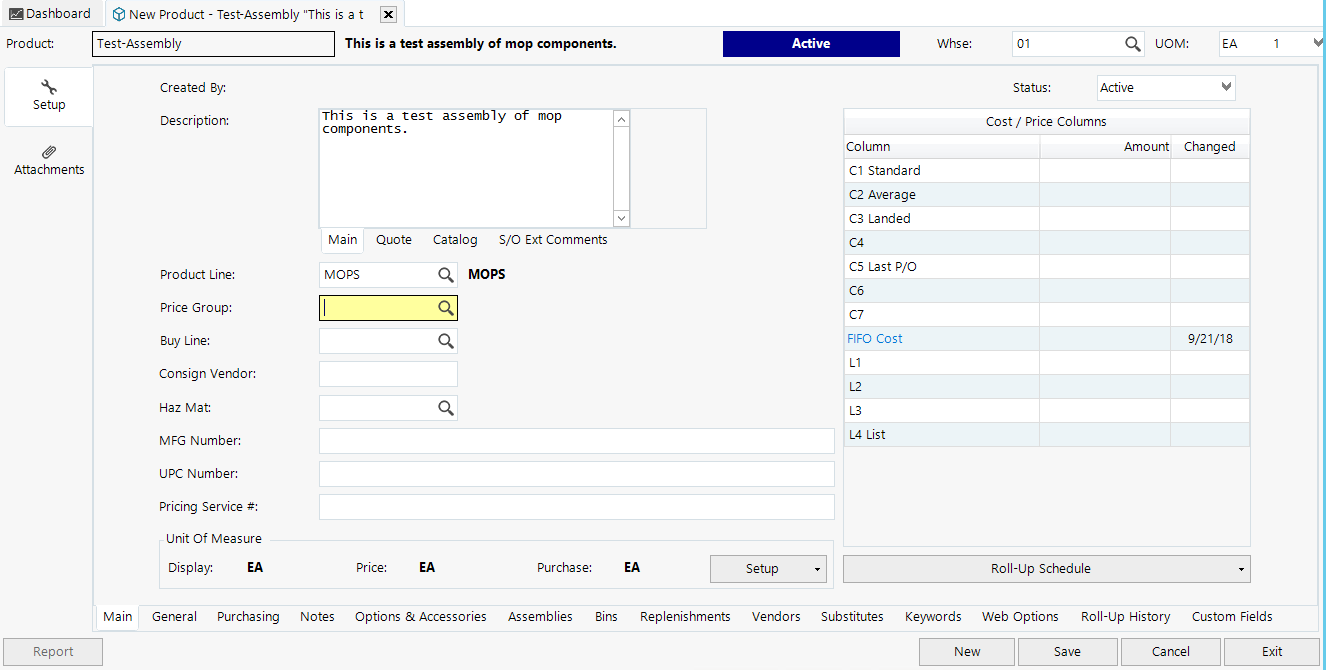Expand the Roll-Up Schedule options
Viewport: 1326px width, 670px height.
pyautogui.click(x=1238, y=568)
